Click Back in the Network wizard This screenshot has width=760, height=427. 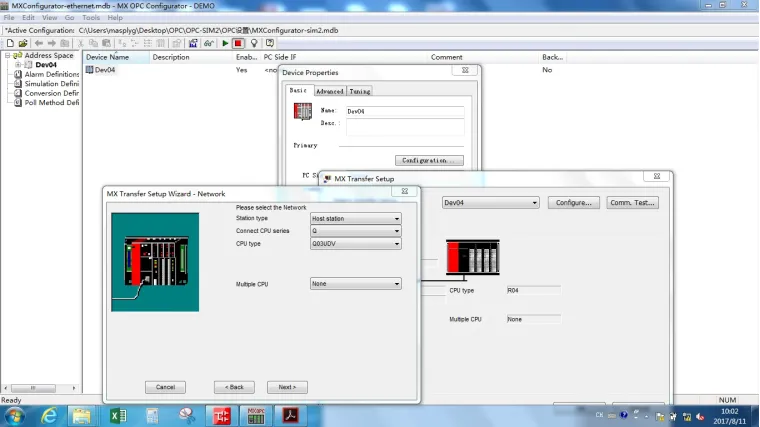pos(234,387)
